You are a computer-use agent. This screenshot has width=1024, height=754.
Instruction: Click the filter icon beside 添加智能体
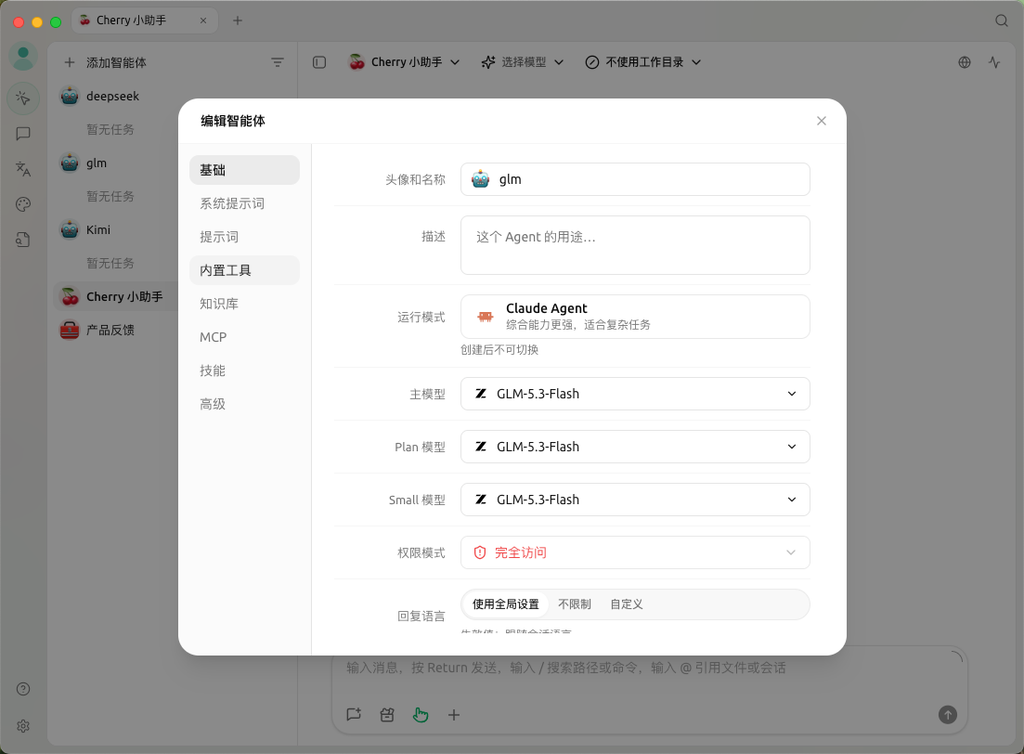pyautogui.click(x=278, y=63)
